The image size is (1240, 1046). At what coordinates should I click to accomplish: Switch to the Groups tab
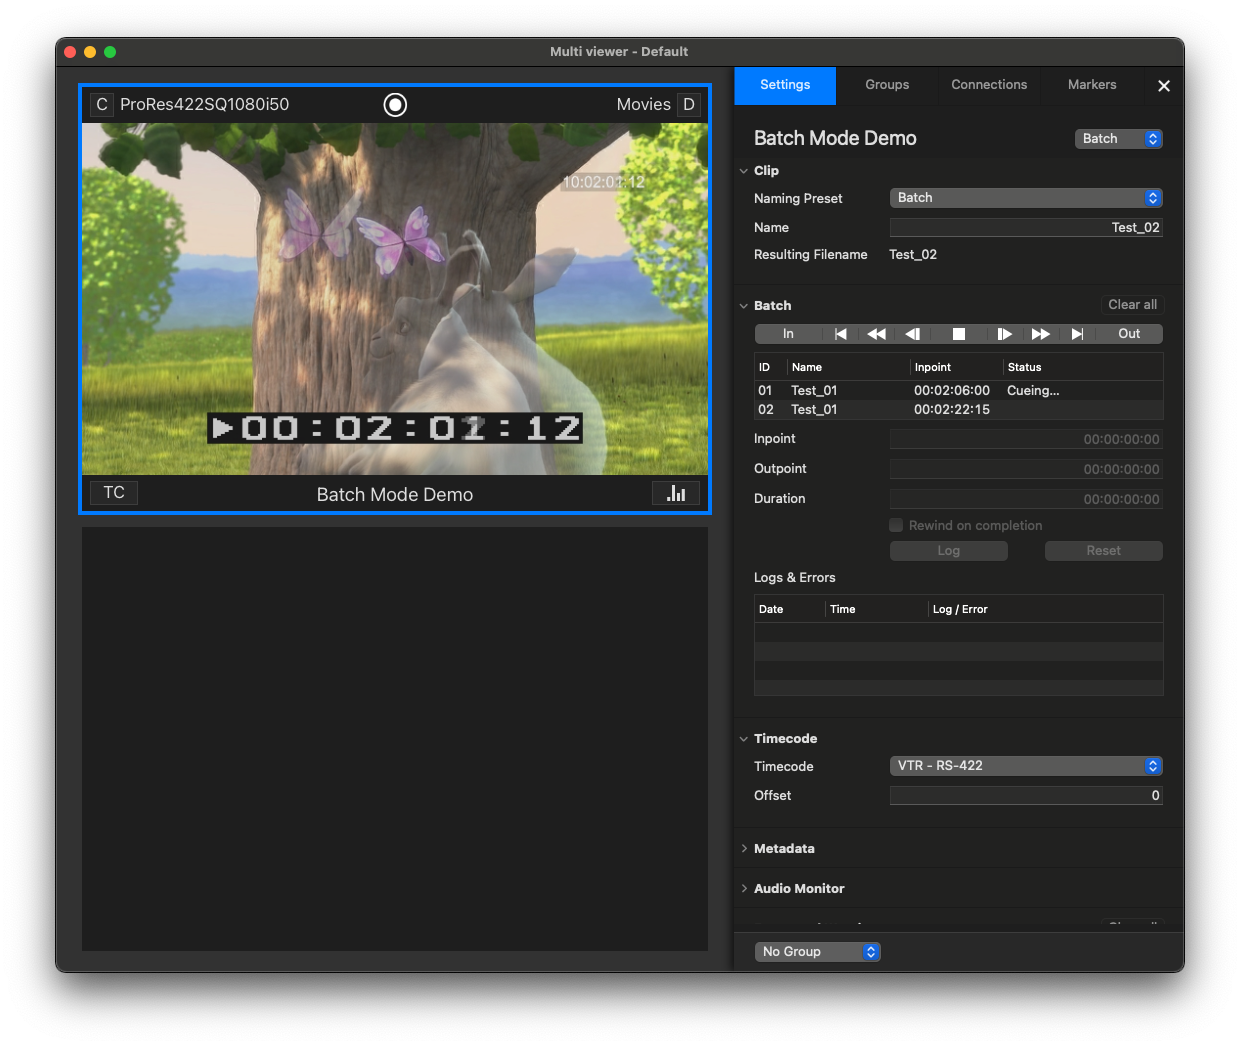887,85
